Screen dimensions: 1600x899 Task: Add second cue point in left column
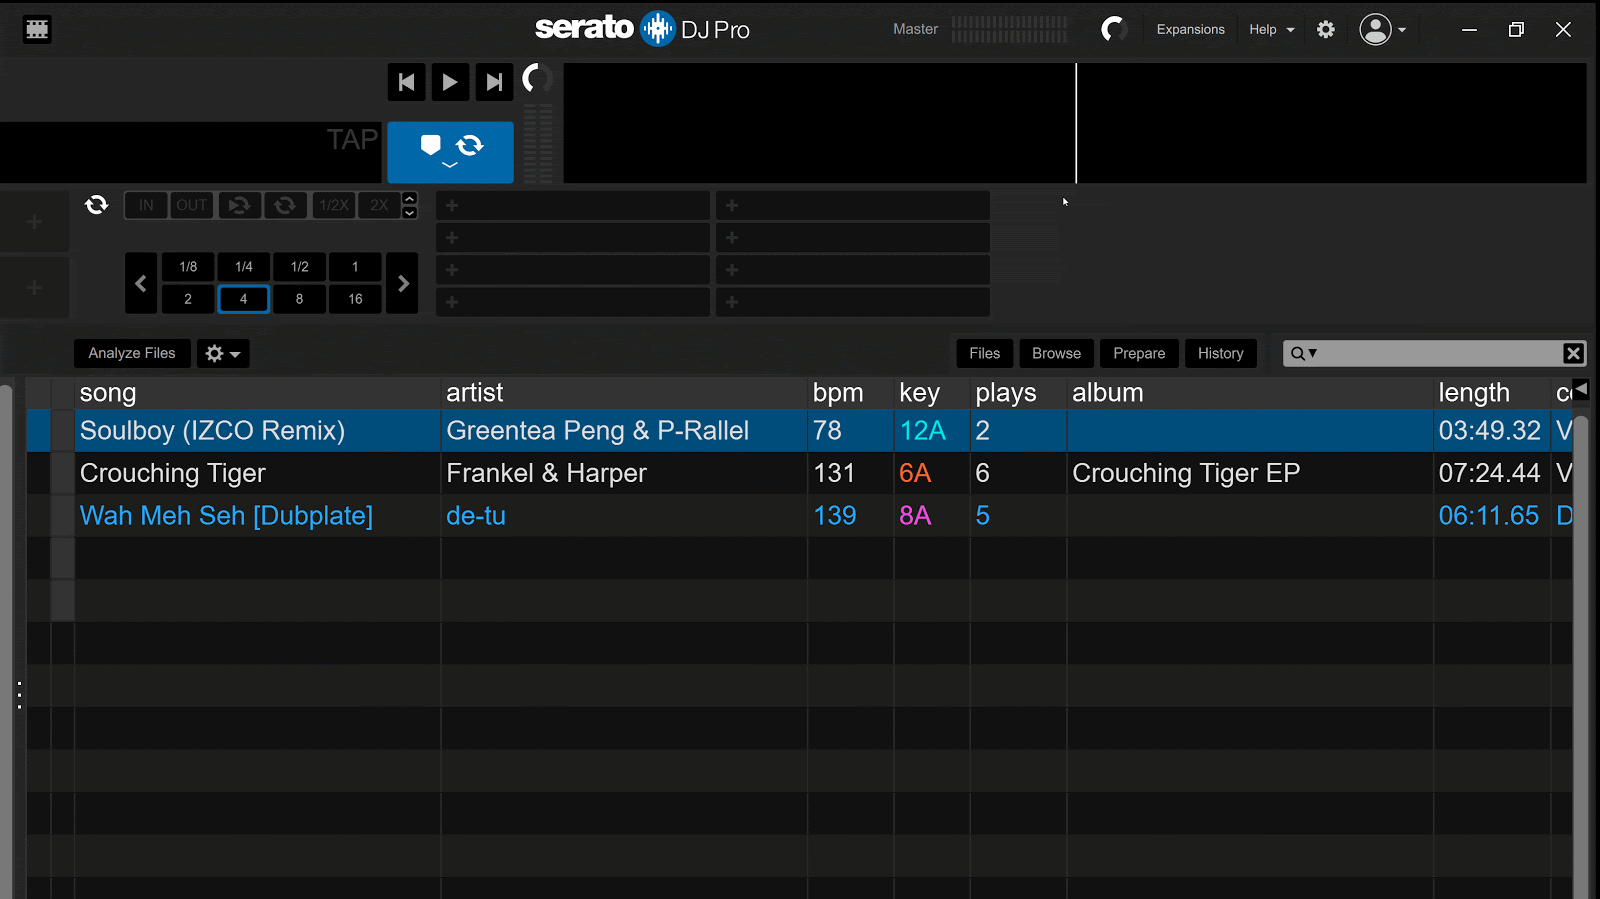click(x=573, y=237)
